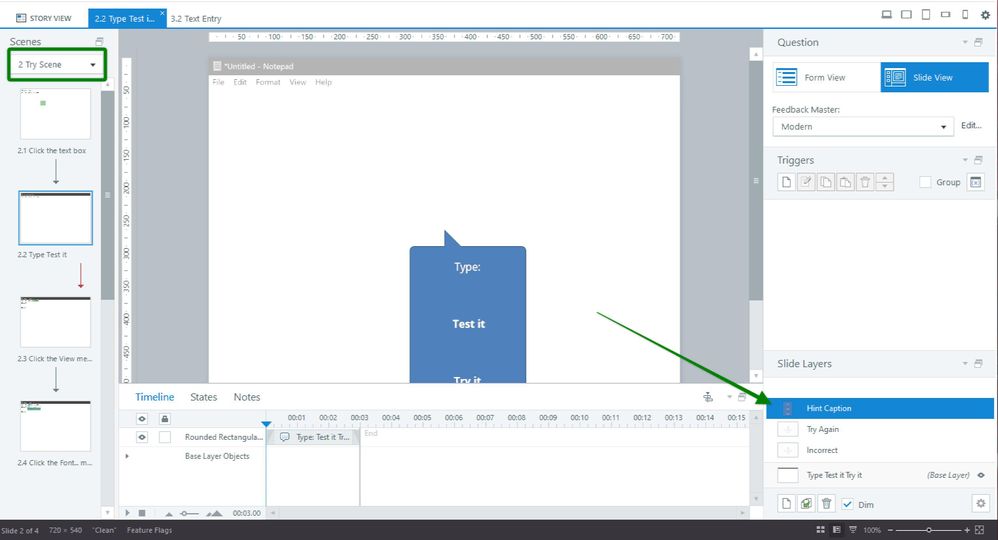Adjust the status bar zoom slider
The height and width of the screenshot is (540, 998).
[x=929, y=530]
